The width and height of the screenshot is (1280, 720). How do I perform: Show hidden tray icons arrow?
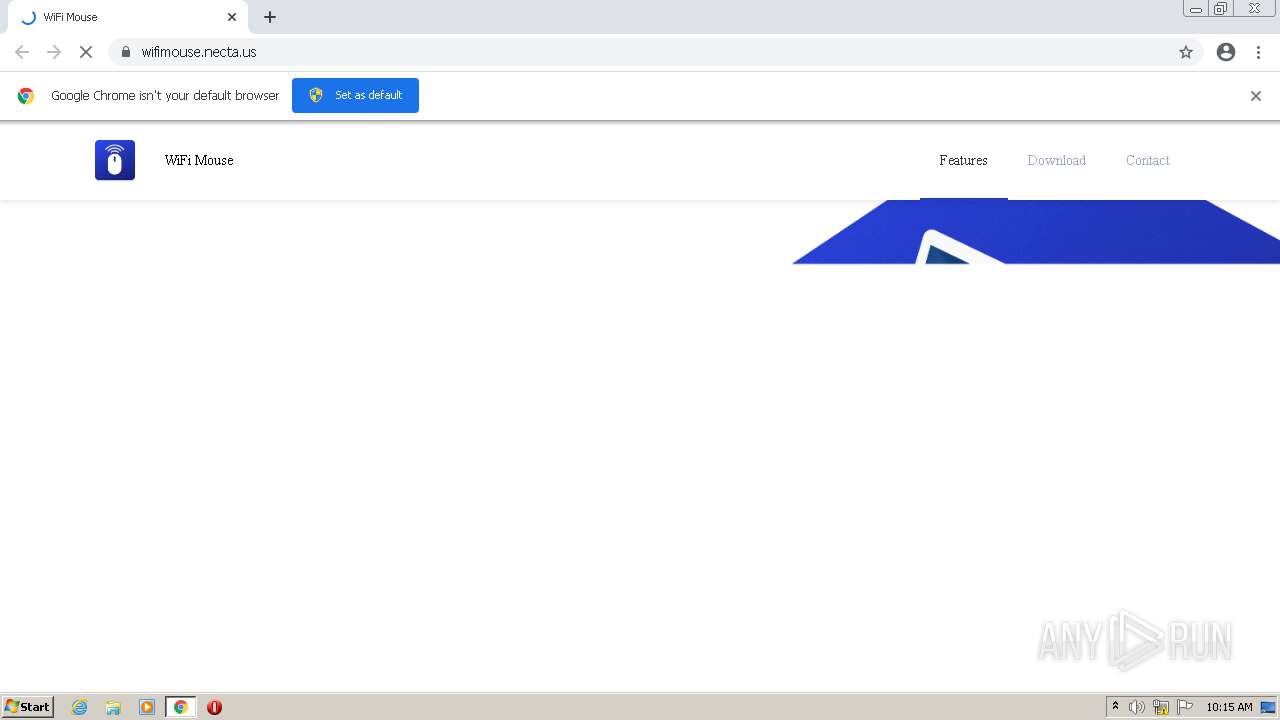[1115, 707]
